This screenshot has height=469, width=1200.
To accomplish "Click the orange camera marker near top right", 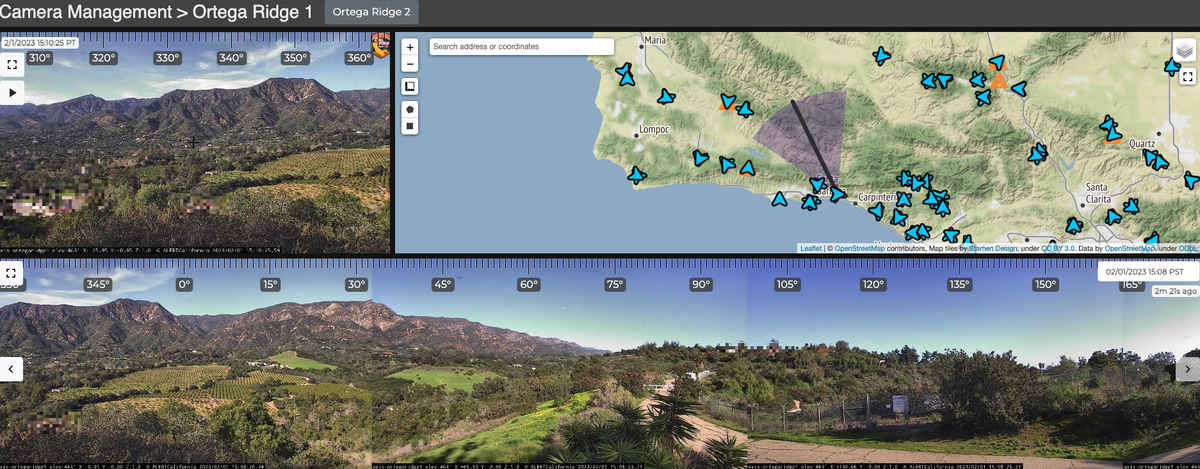I will click(x=997, y=82).
